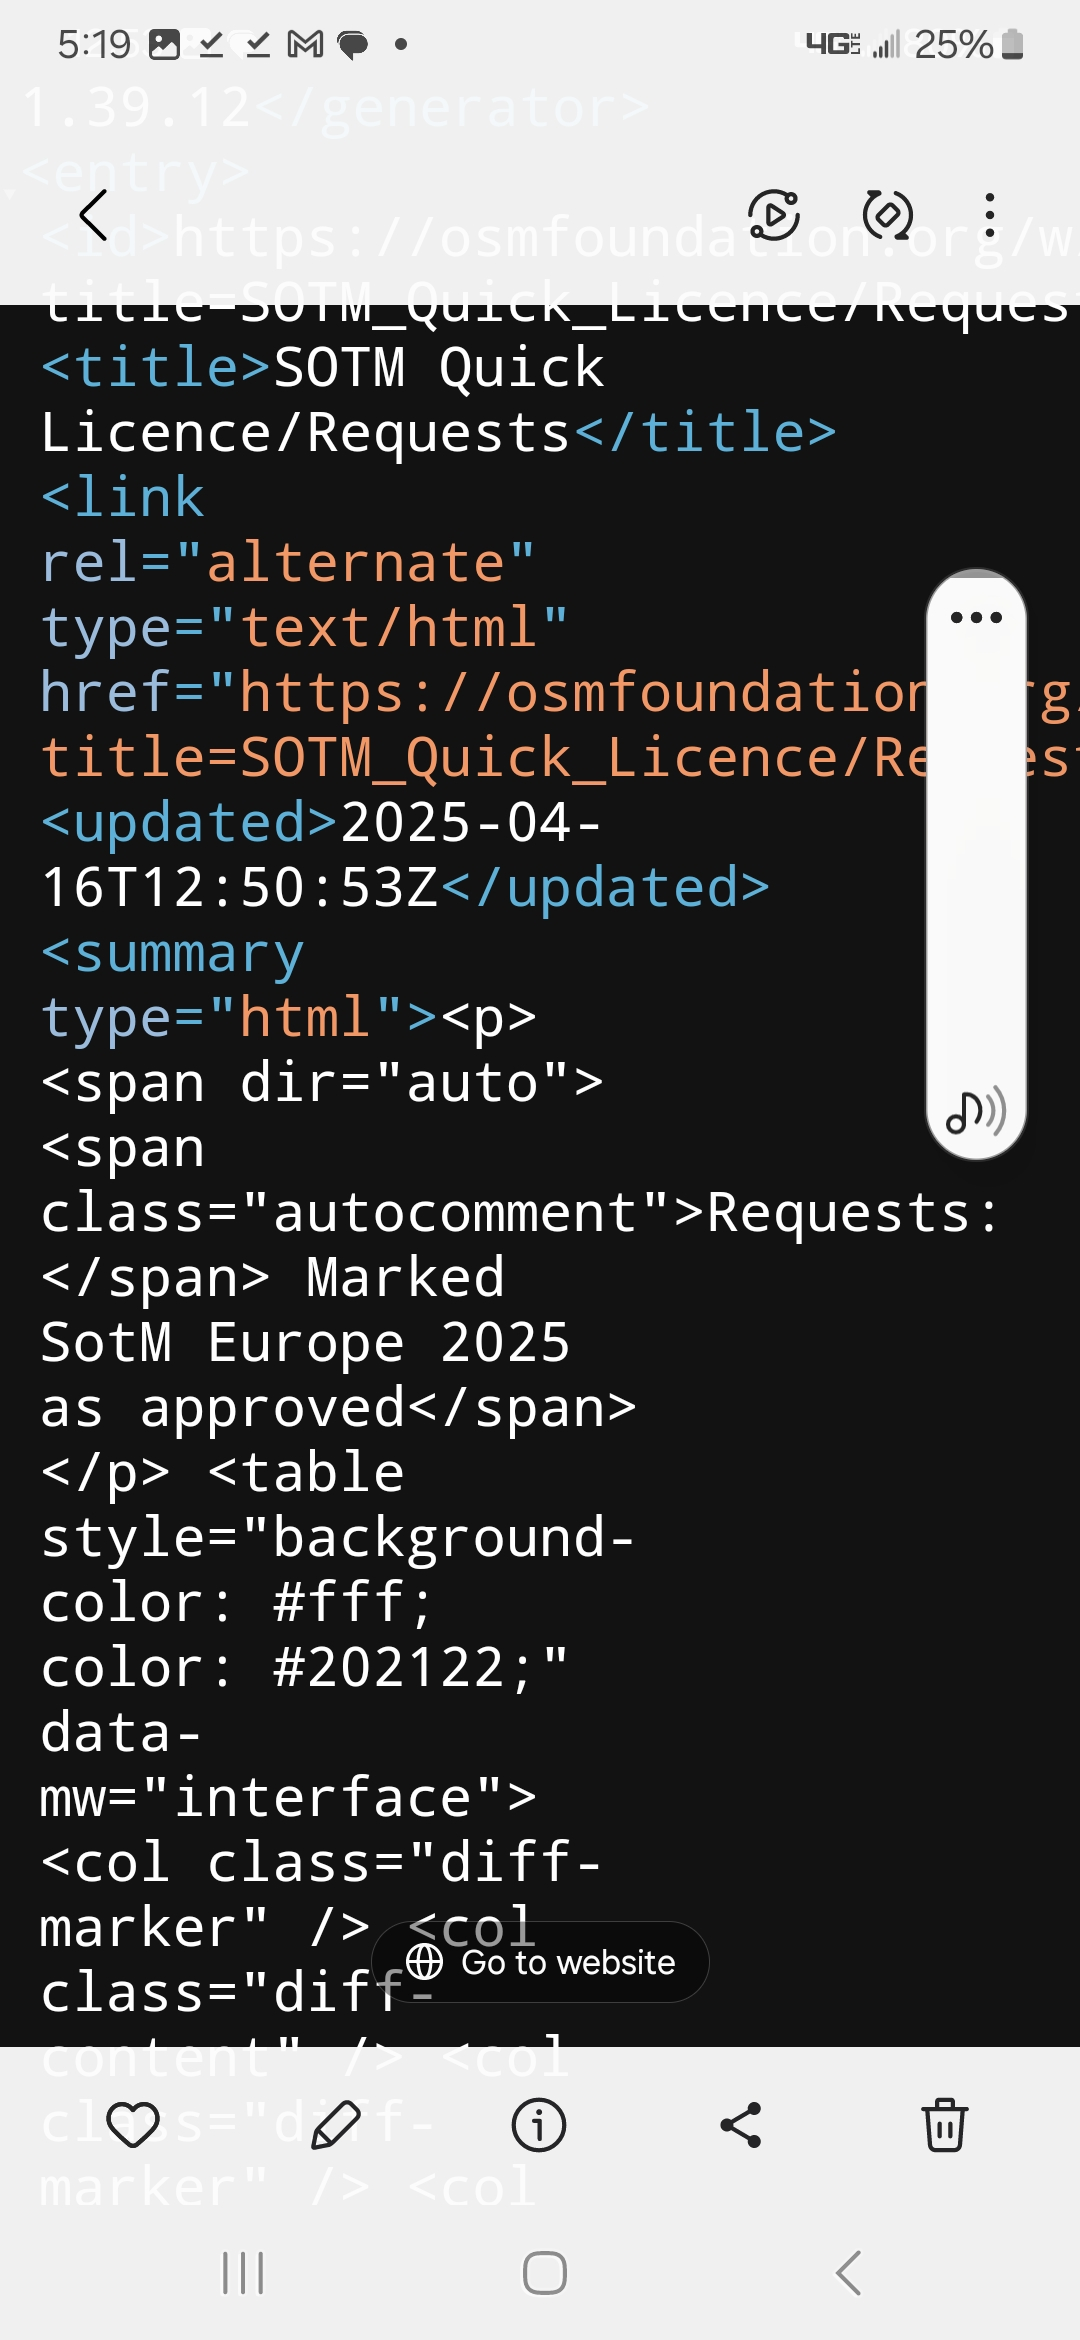The width and height of the screenshot is (1080, 2340).
Task: Tap the 'color: #202122;"' text
Action: 305,1667
